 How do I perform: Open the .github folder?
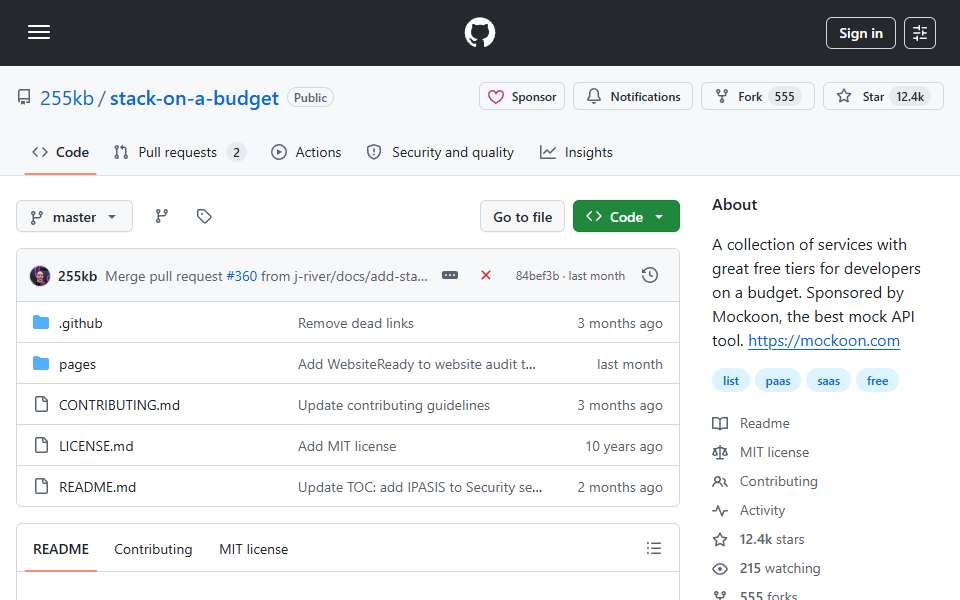(80, 323)
